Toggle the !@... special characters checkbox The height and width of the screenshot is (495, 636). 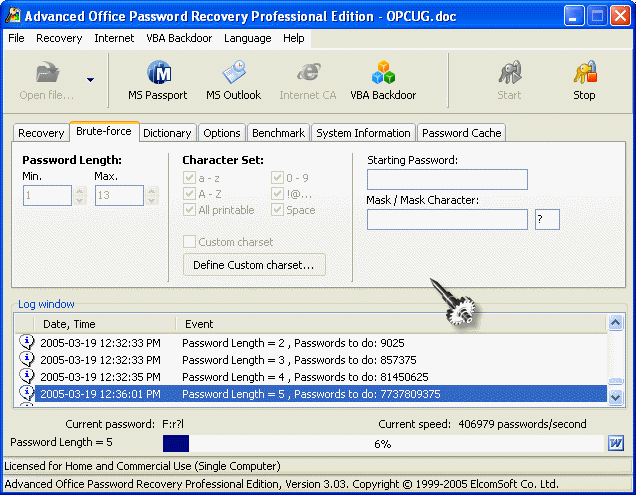277,194
